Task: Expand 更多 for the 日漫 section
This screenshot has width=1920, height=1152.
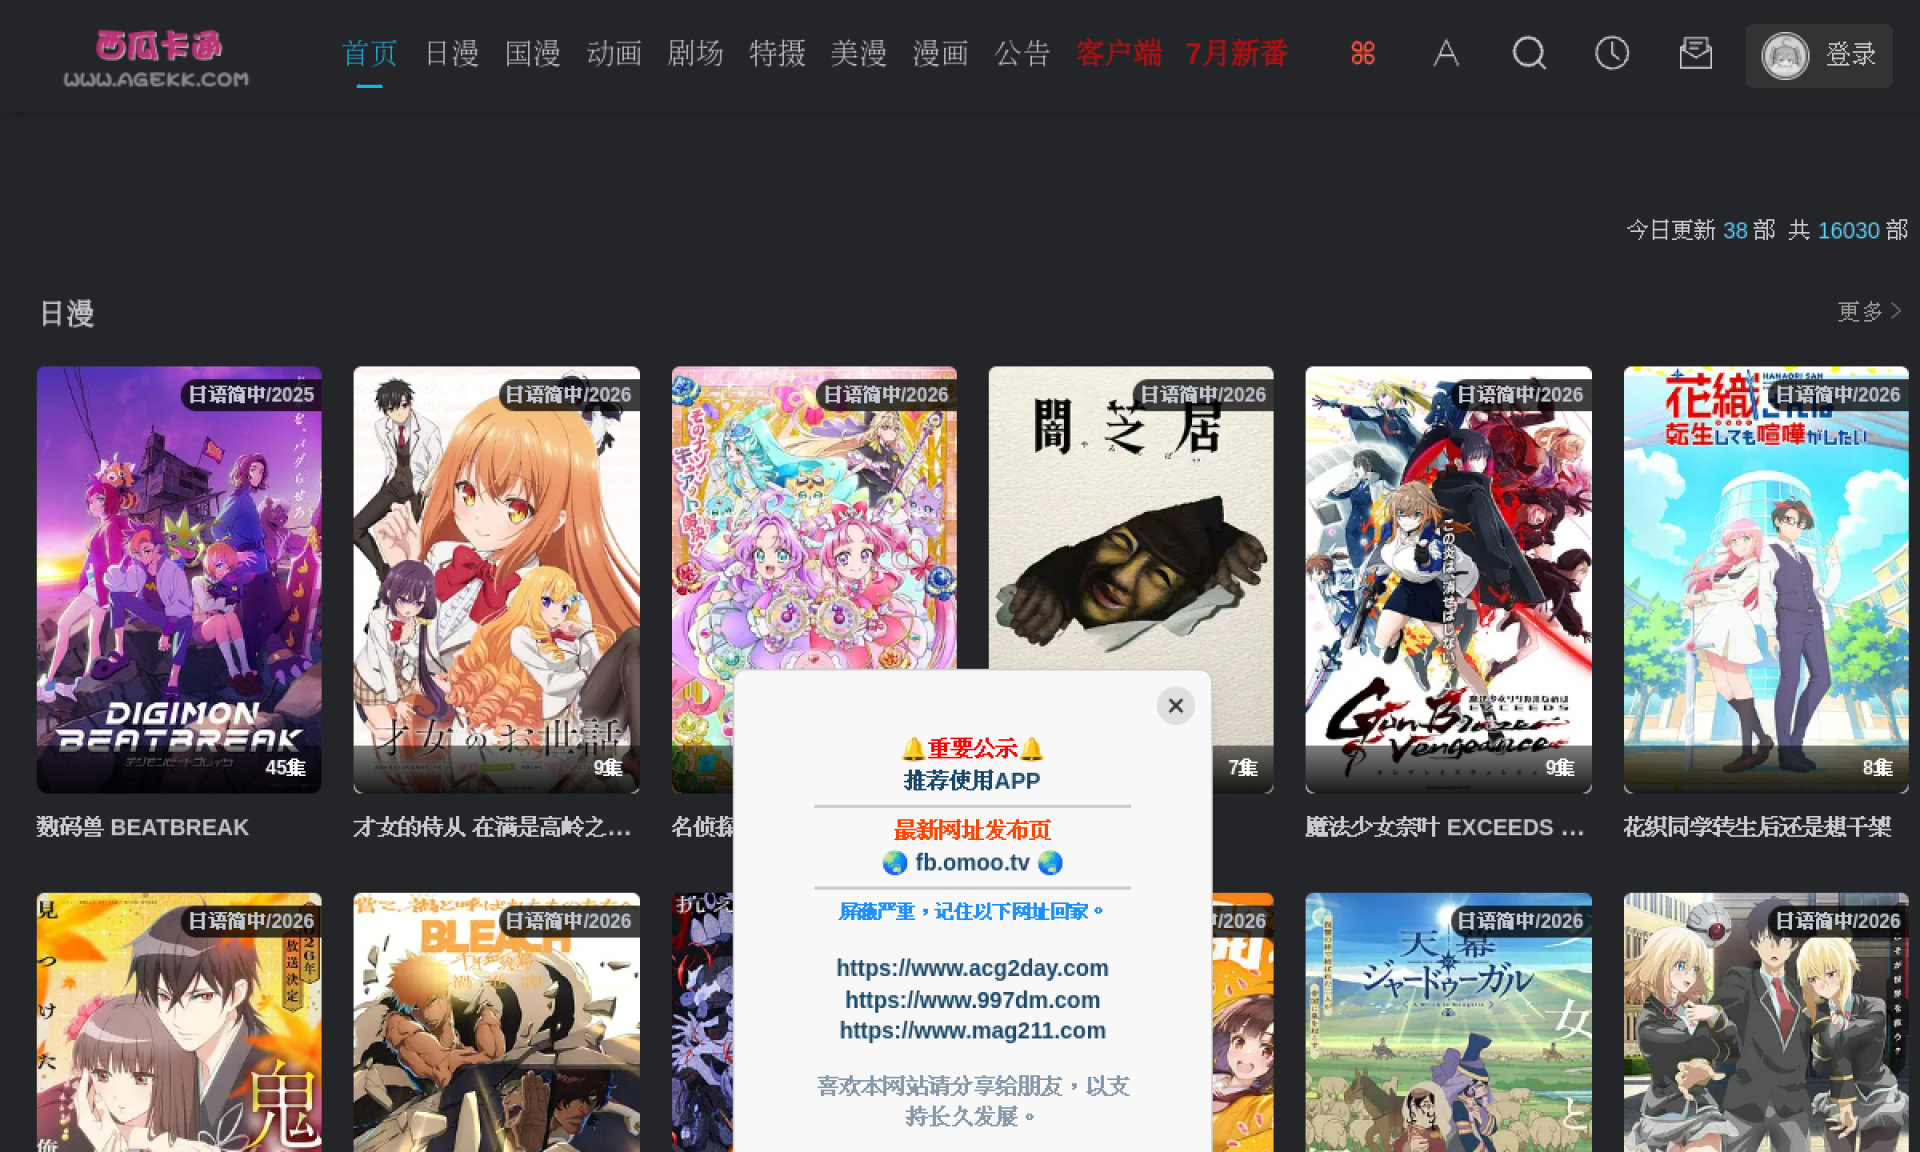Action: pyautogui.click(x=1869, y=312)
